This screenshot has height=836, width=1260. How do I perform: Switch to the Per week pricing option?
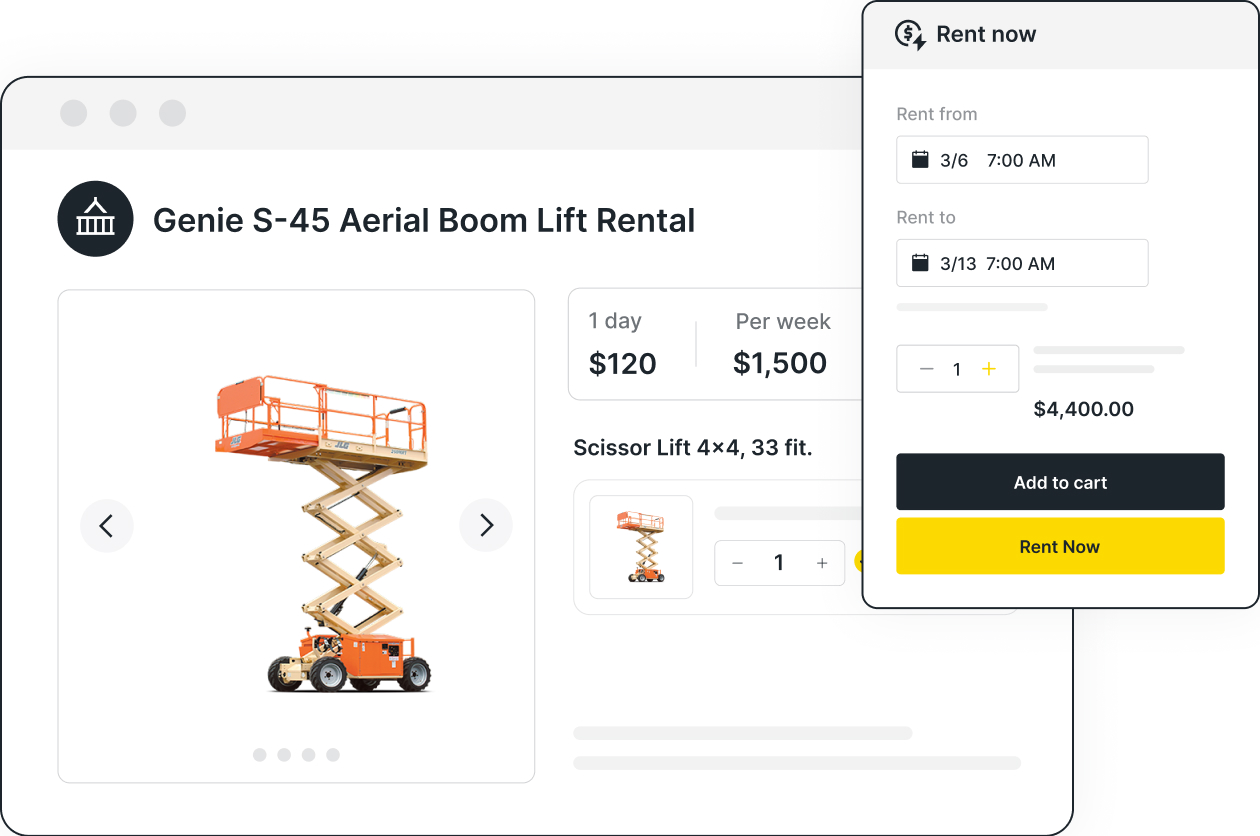782,343
